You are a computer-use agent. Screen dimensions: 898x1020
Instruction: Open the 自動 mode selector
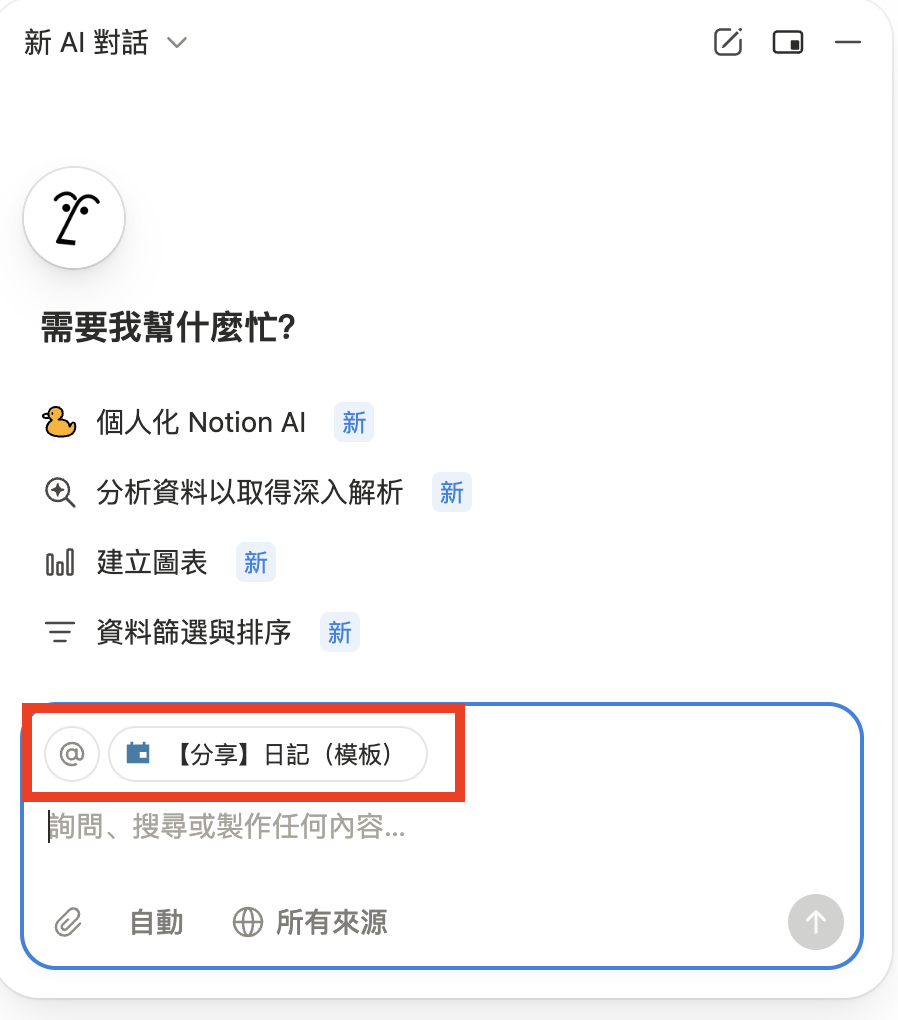click(157, 921)
